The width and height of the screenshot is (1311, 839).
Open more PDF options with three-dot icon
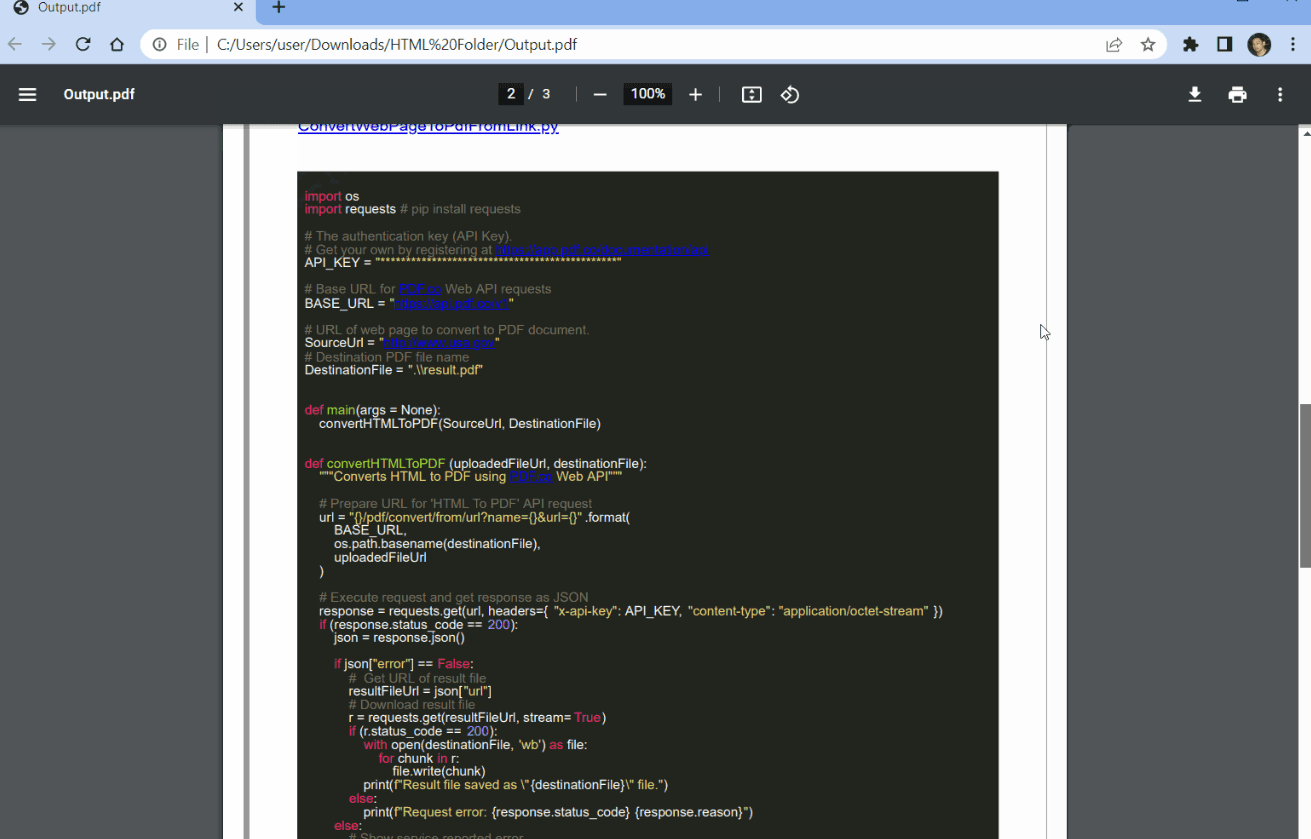[x=1280, y=94]
